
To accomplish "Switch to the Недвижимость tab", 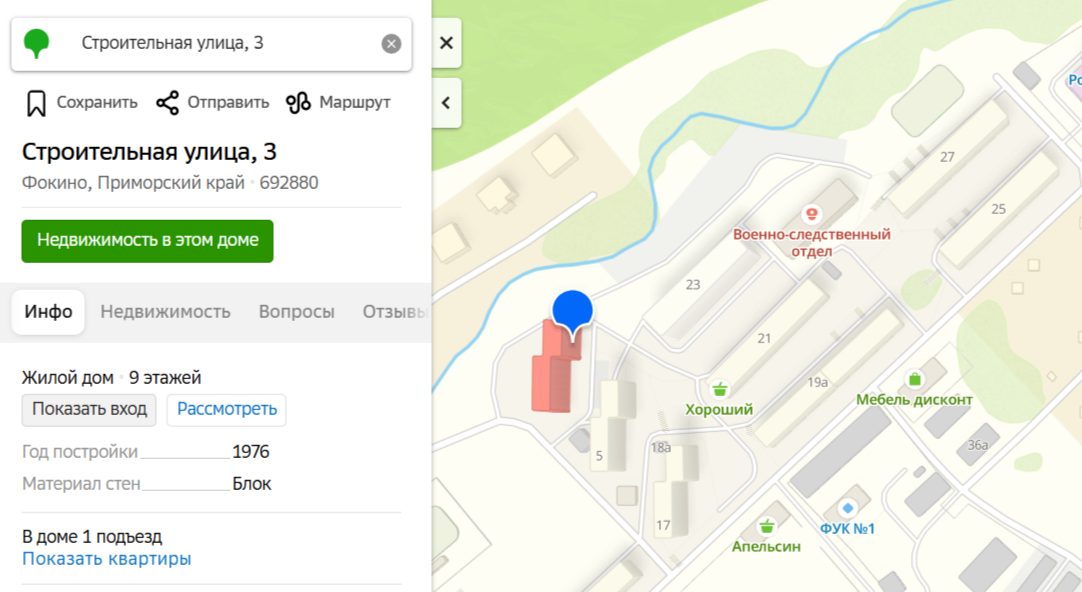I will (166, 312).
